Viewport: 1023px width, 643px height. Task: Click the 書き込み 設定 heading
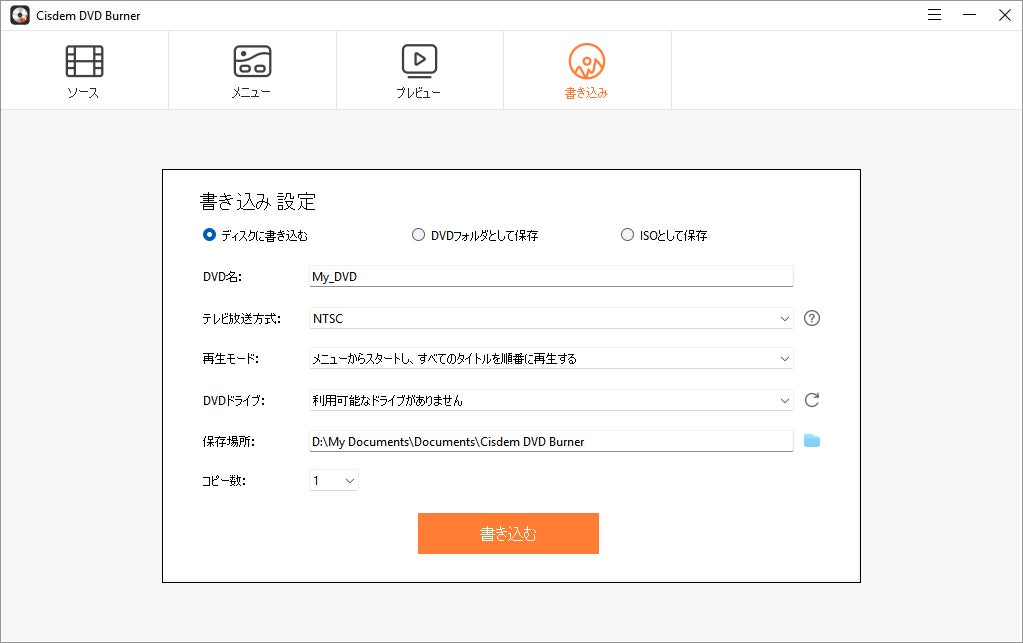pyautogui.click(x=258, y=202)
